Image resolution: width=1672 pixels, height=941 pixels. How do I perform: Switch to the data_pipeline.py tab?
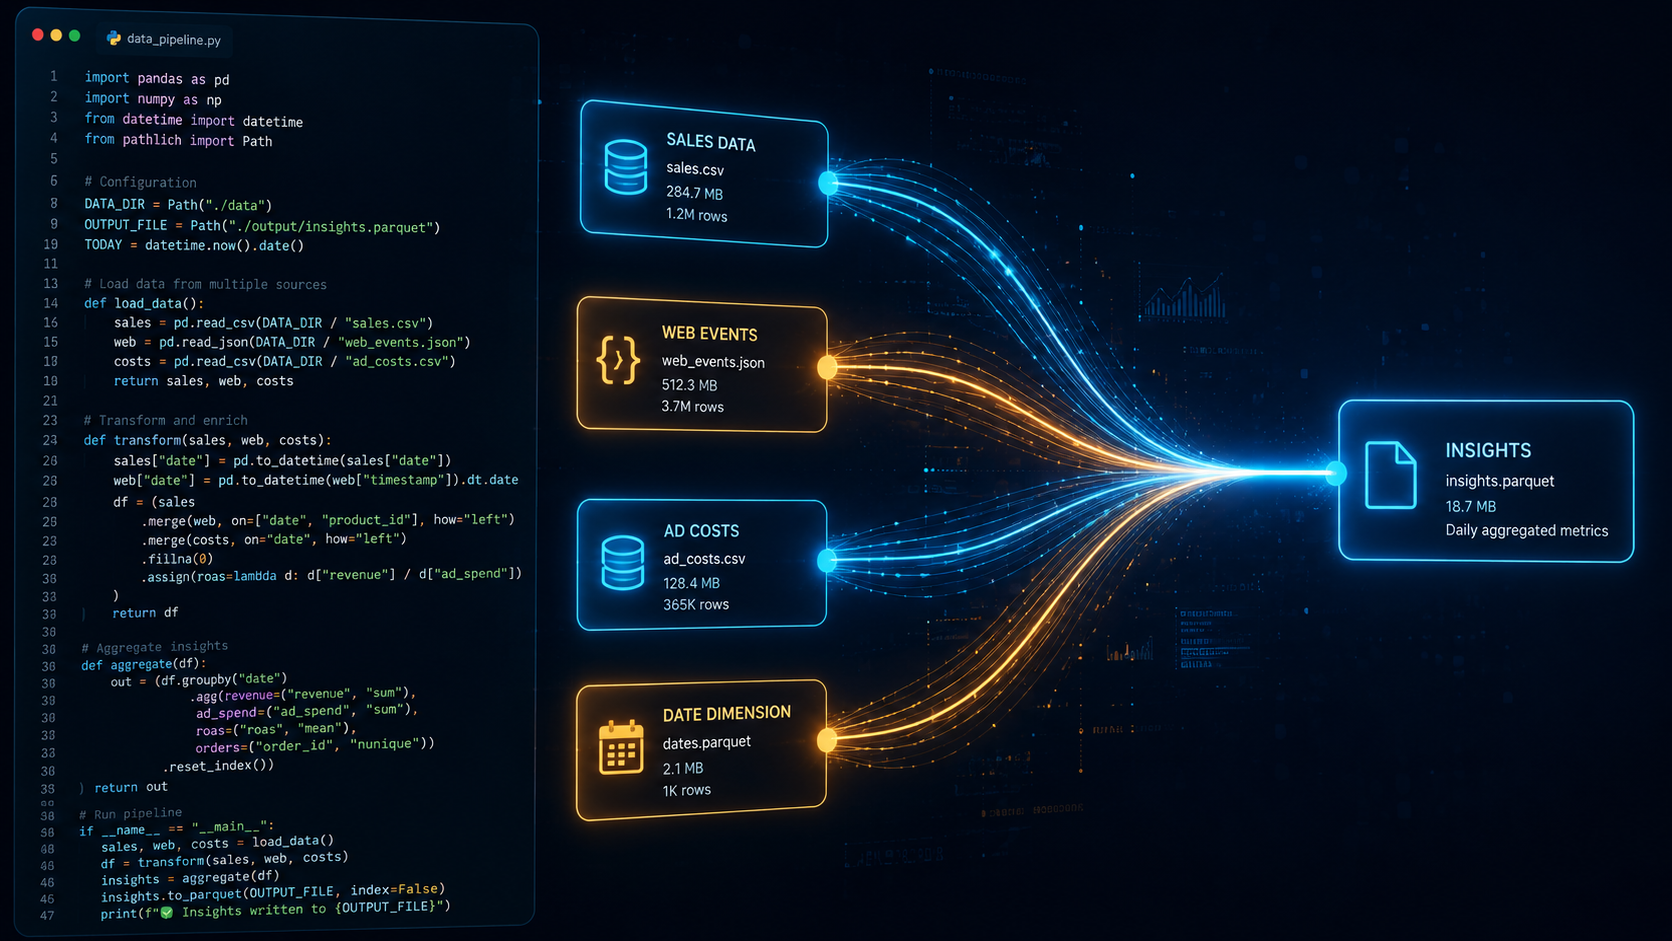[x=165, y=39]
